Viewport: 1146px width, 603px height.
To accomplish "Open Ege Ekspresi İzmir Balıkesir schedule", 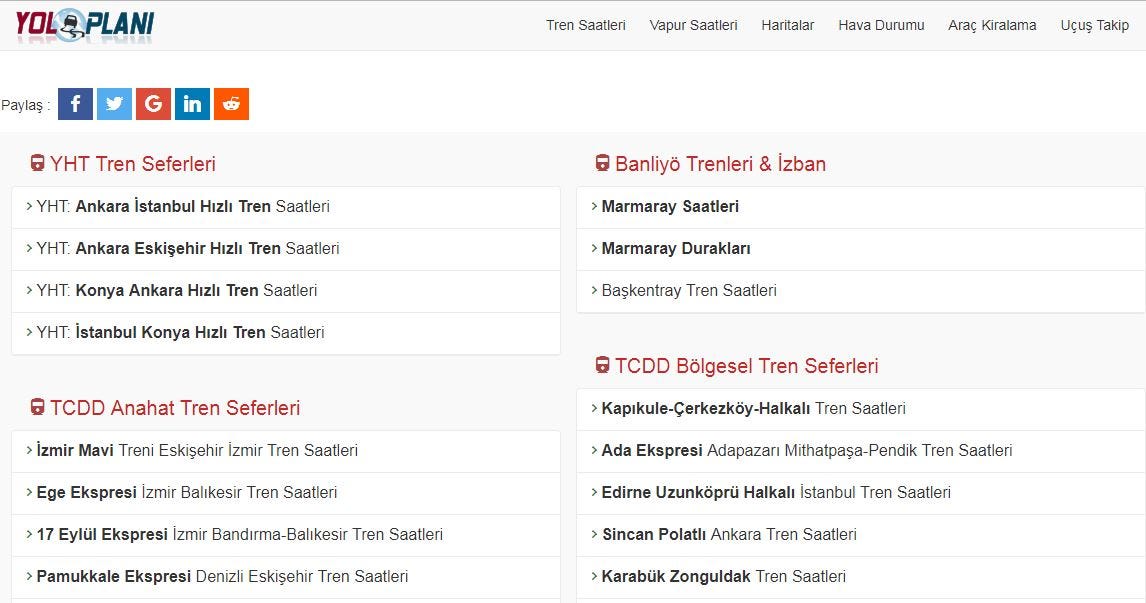I will [x=187, y=492].
